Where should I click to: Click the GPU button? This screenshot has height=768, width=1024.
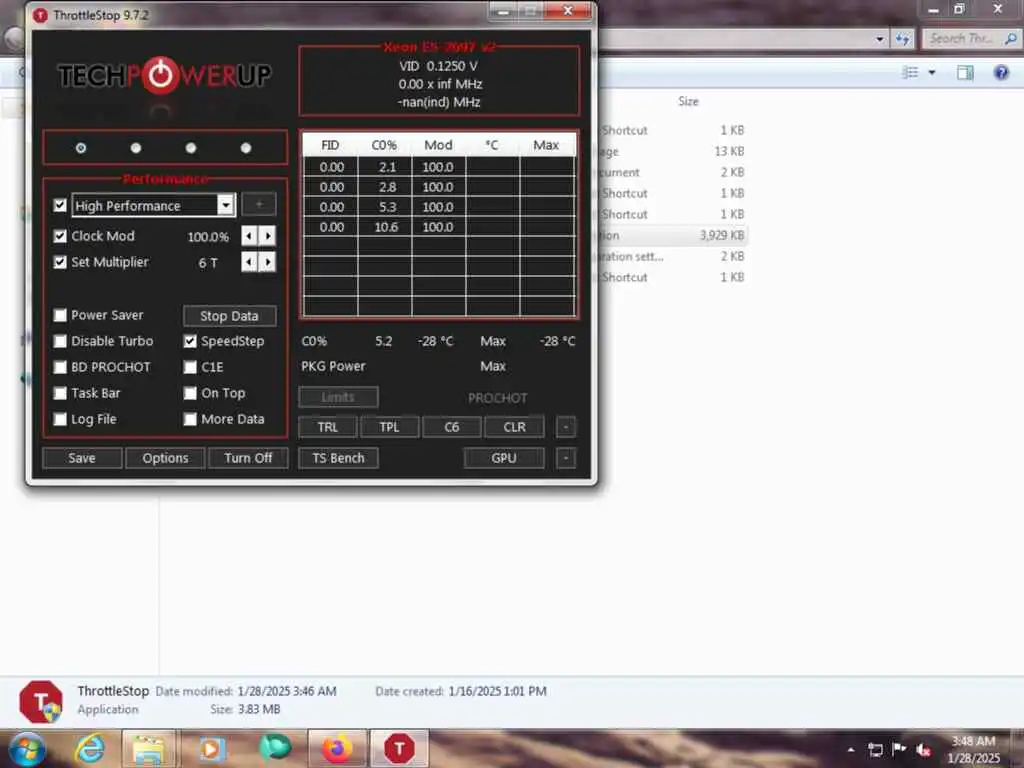(x=504, y=458)
